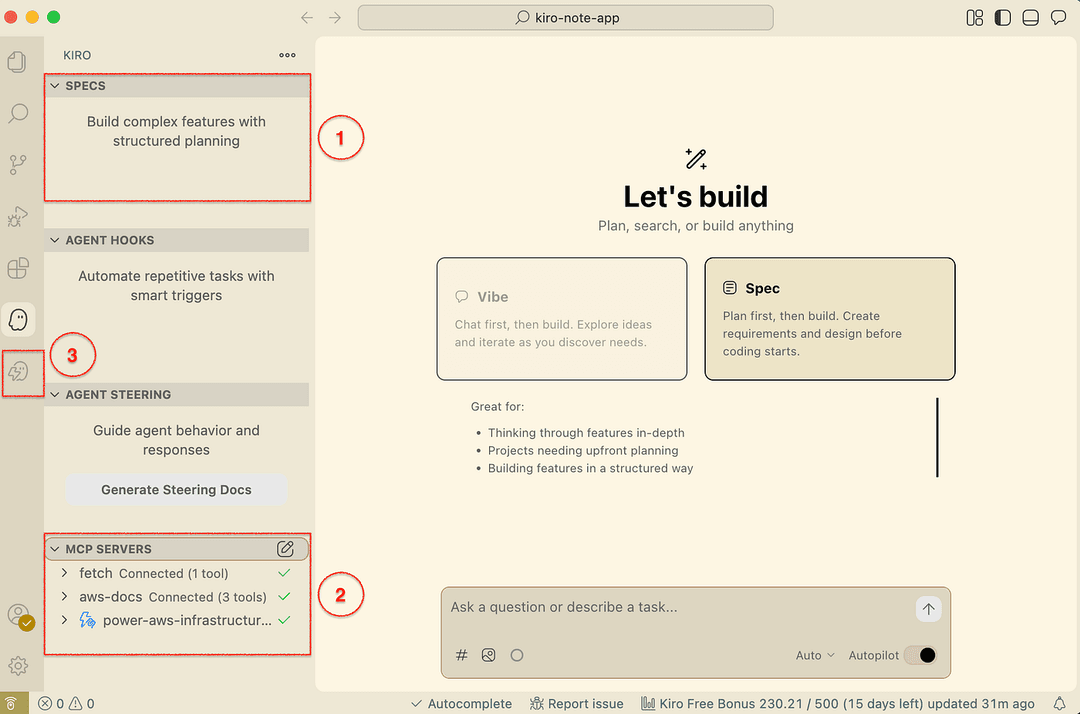
Task: Go forward with the navigation arrow
Action: tap(335, 18)
